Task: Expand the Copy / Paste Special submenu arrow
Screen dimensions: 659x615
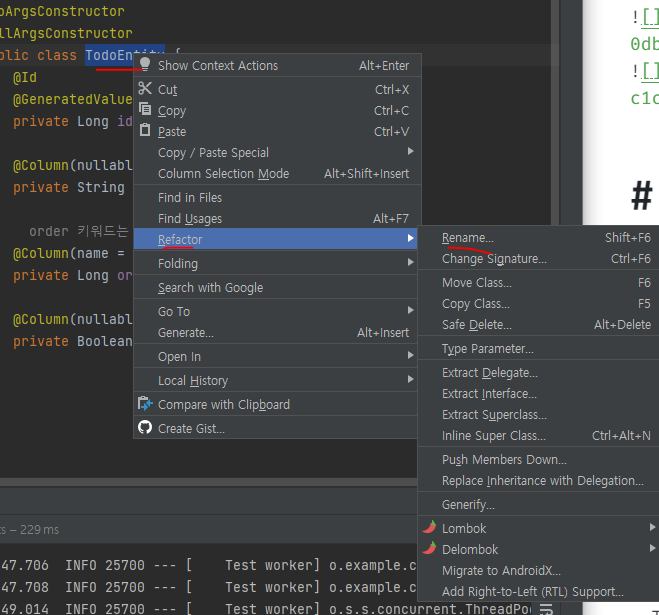Action: pyautogui.click(x=410, y=152)
